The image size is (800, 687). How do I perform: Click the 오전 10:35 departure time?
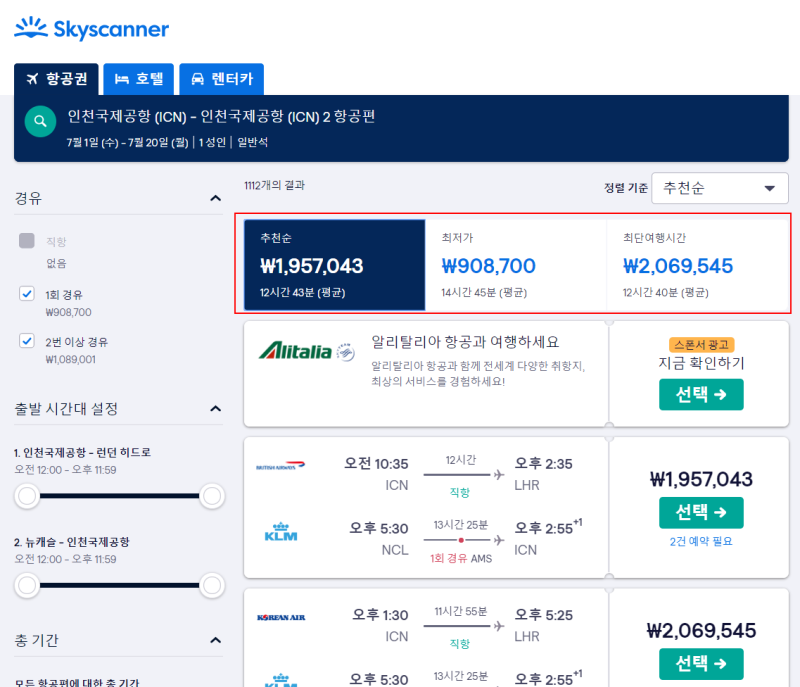(376, 464)
